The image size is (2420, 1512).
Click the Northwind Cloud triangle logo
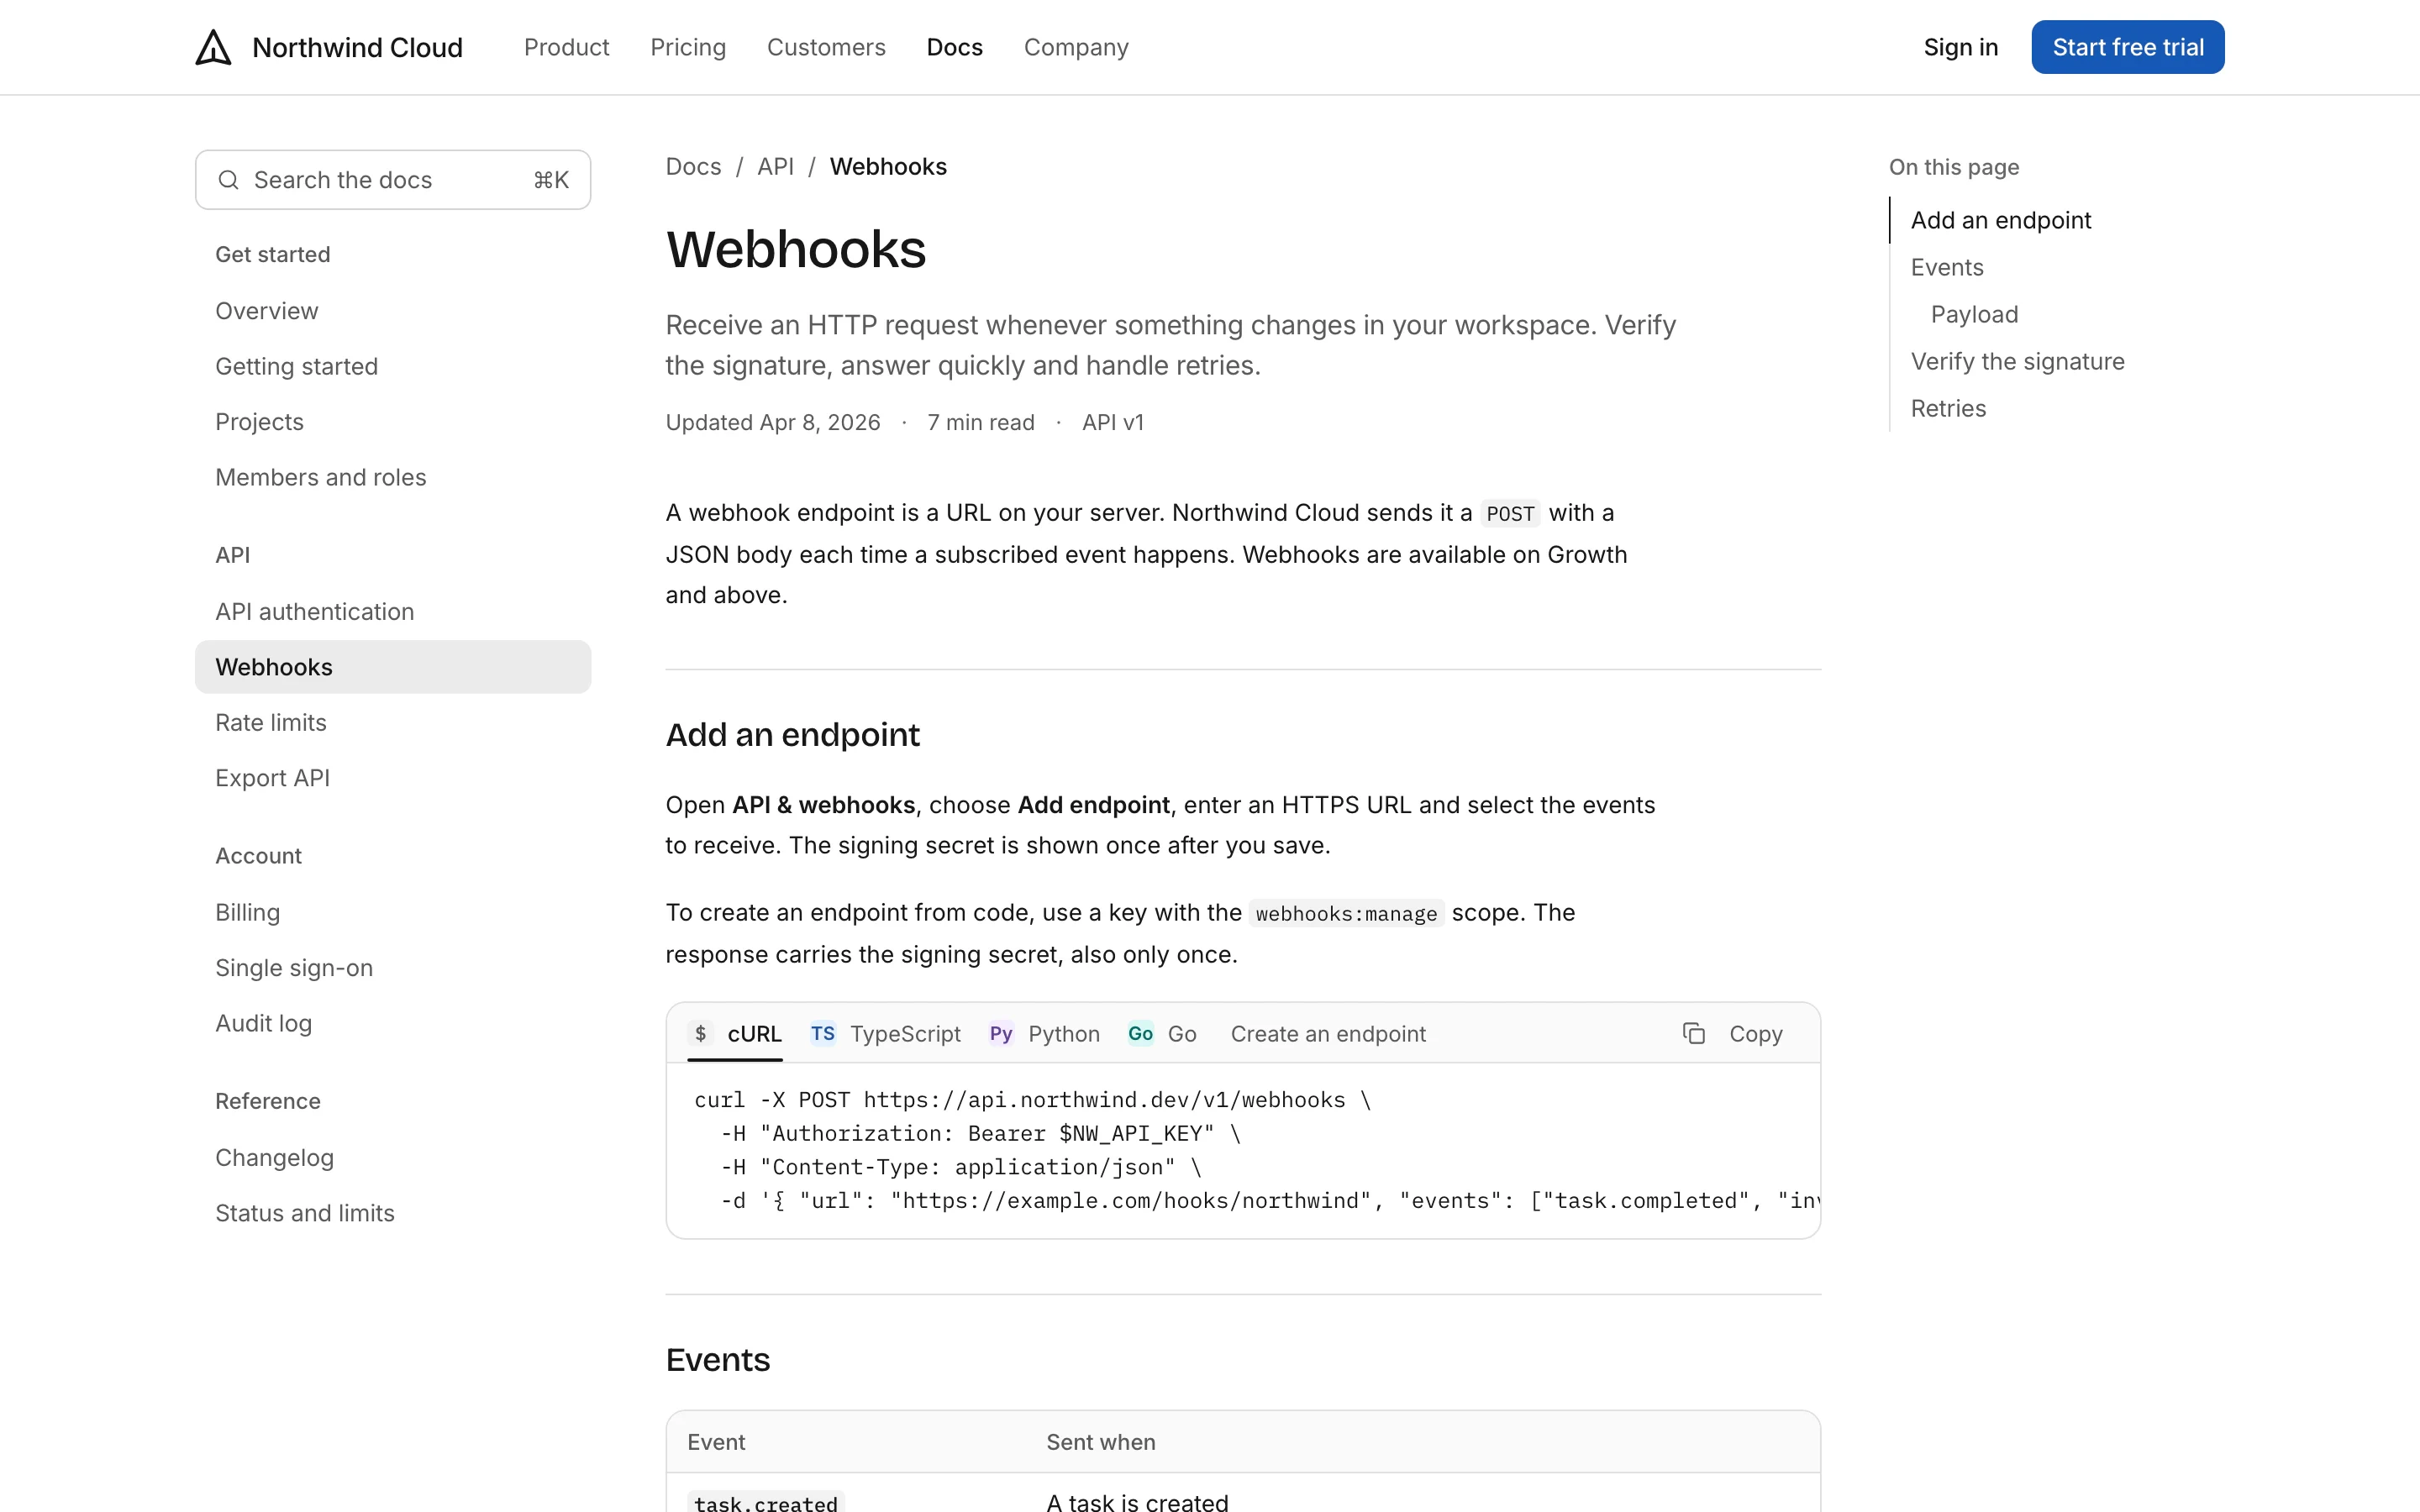pos(213,47)
